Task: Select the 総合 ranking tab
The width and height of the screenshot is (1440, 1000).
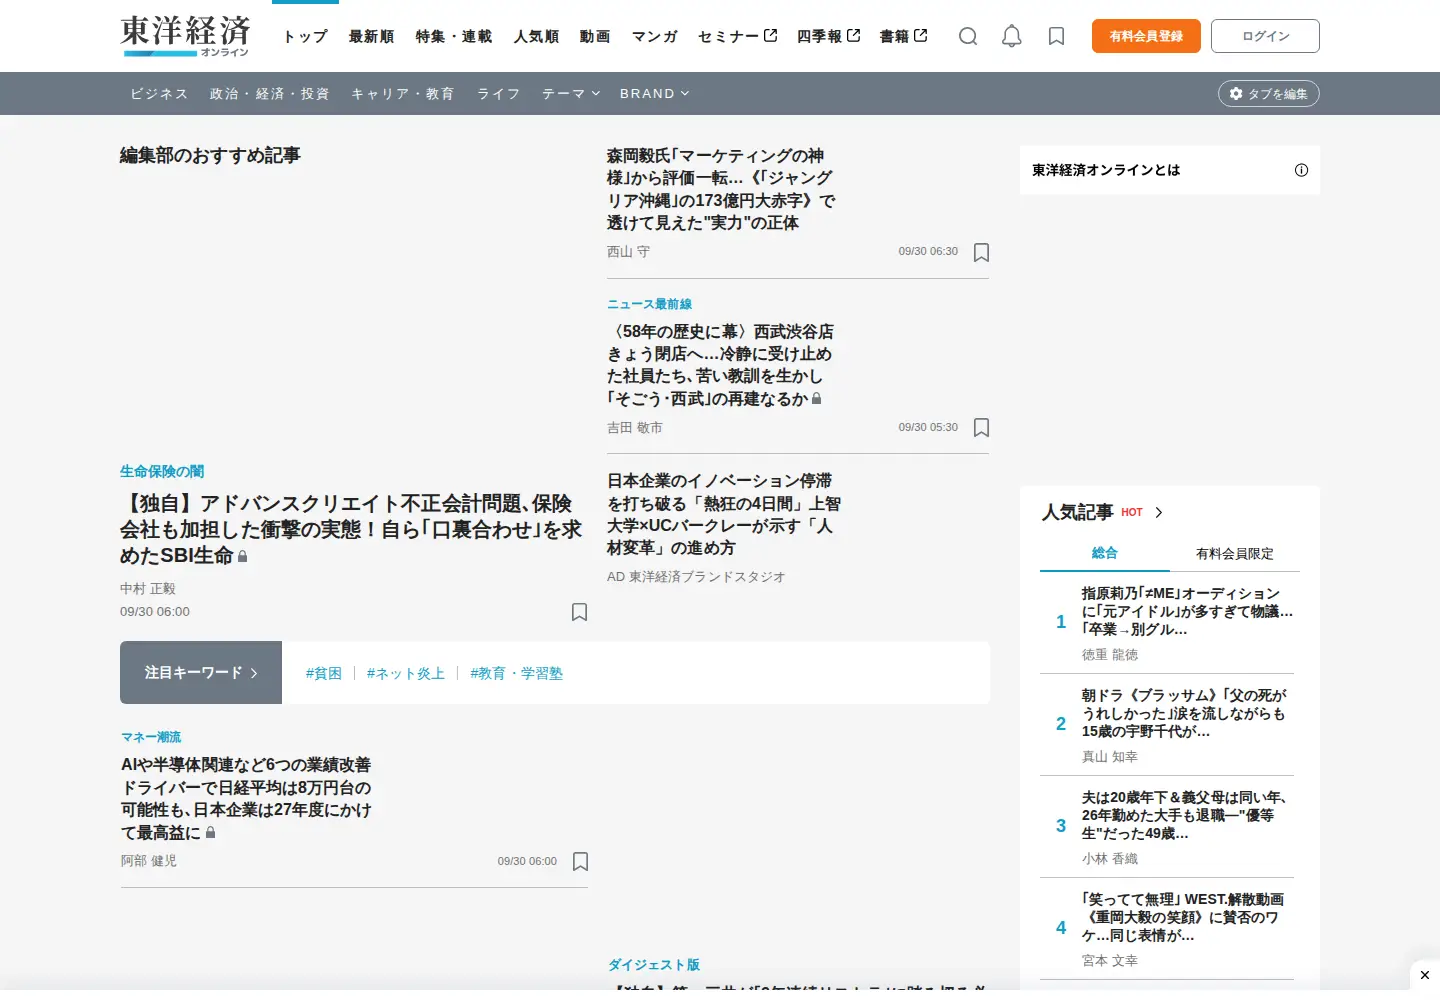Action: (1105, 553)
